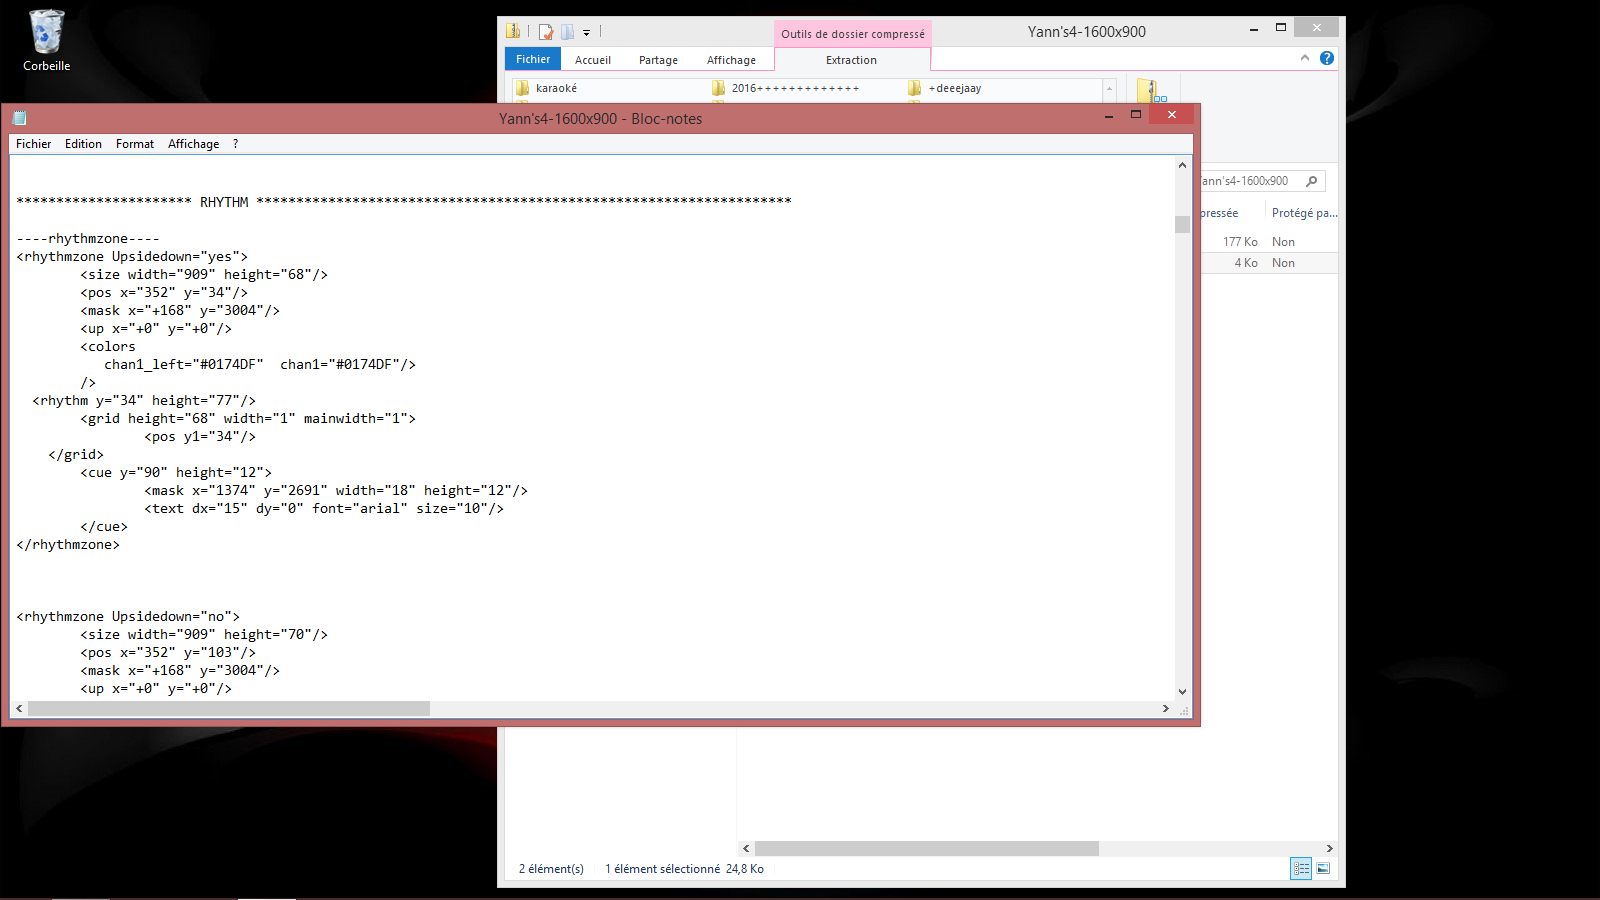Viewport: 1600px width, 900px height.
Task: Minimize the Bloc-notes window
Action: point(1108,116)
